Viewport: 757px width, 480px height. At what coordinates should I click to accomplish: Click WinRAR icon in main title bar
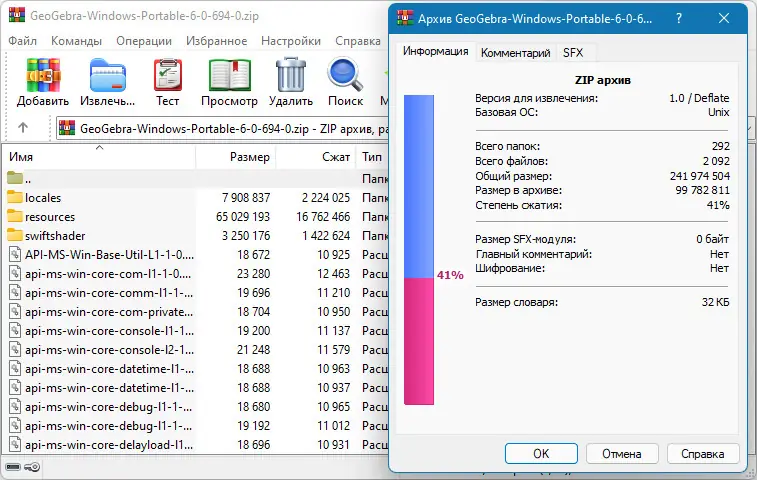click(16, 15)
